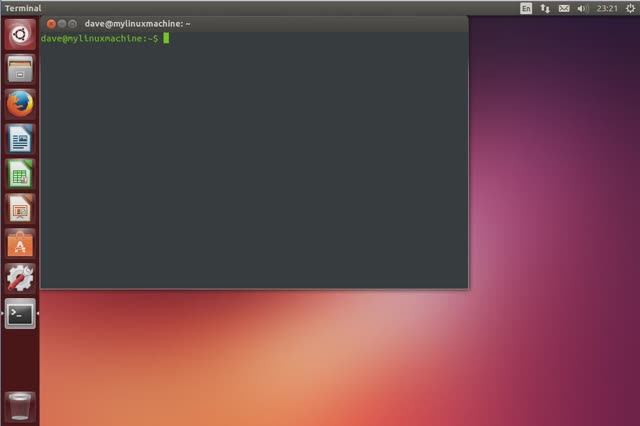The width and height of the screenshot is (640, 426).
Task: Open keyboard language En indicator
Action: 526,8
